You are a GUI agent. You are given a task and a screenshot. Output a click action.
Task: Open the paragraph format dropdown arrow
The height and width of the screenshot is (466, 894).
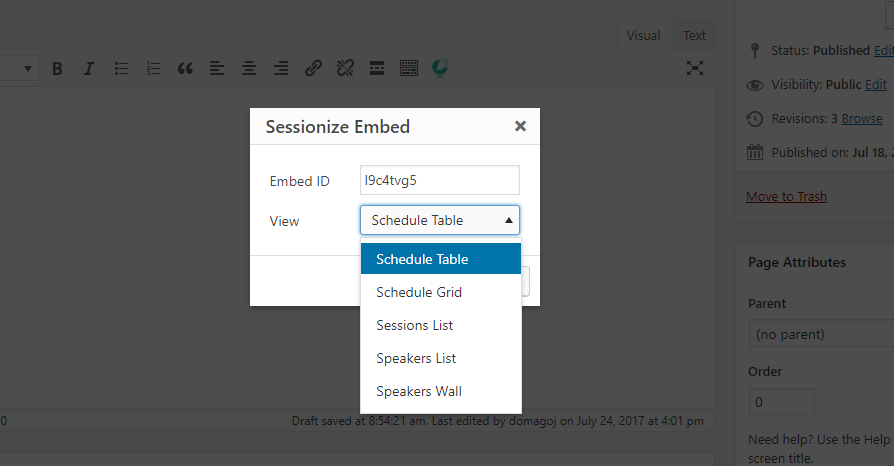[x=27, y=69]
